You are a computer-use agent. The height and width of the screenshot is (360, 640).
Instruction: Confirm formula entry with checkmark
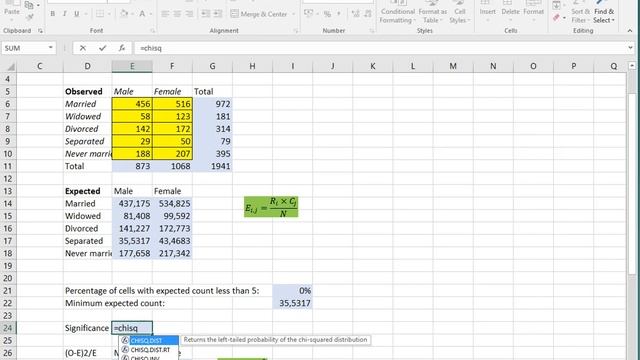coord(102,48)
